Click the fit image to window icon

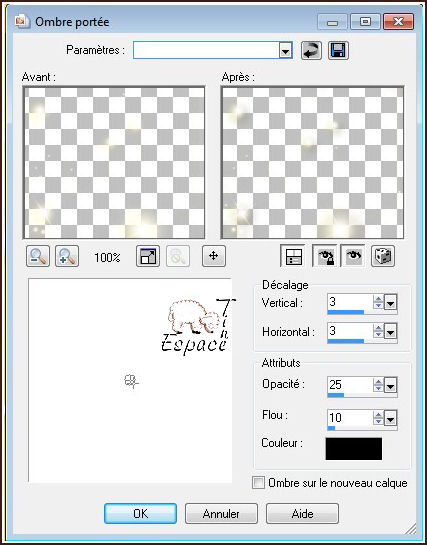pos(148,257)
